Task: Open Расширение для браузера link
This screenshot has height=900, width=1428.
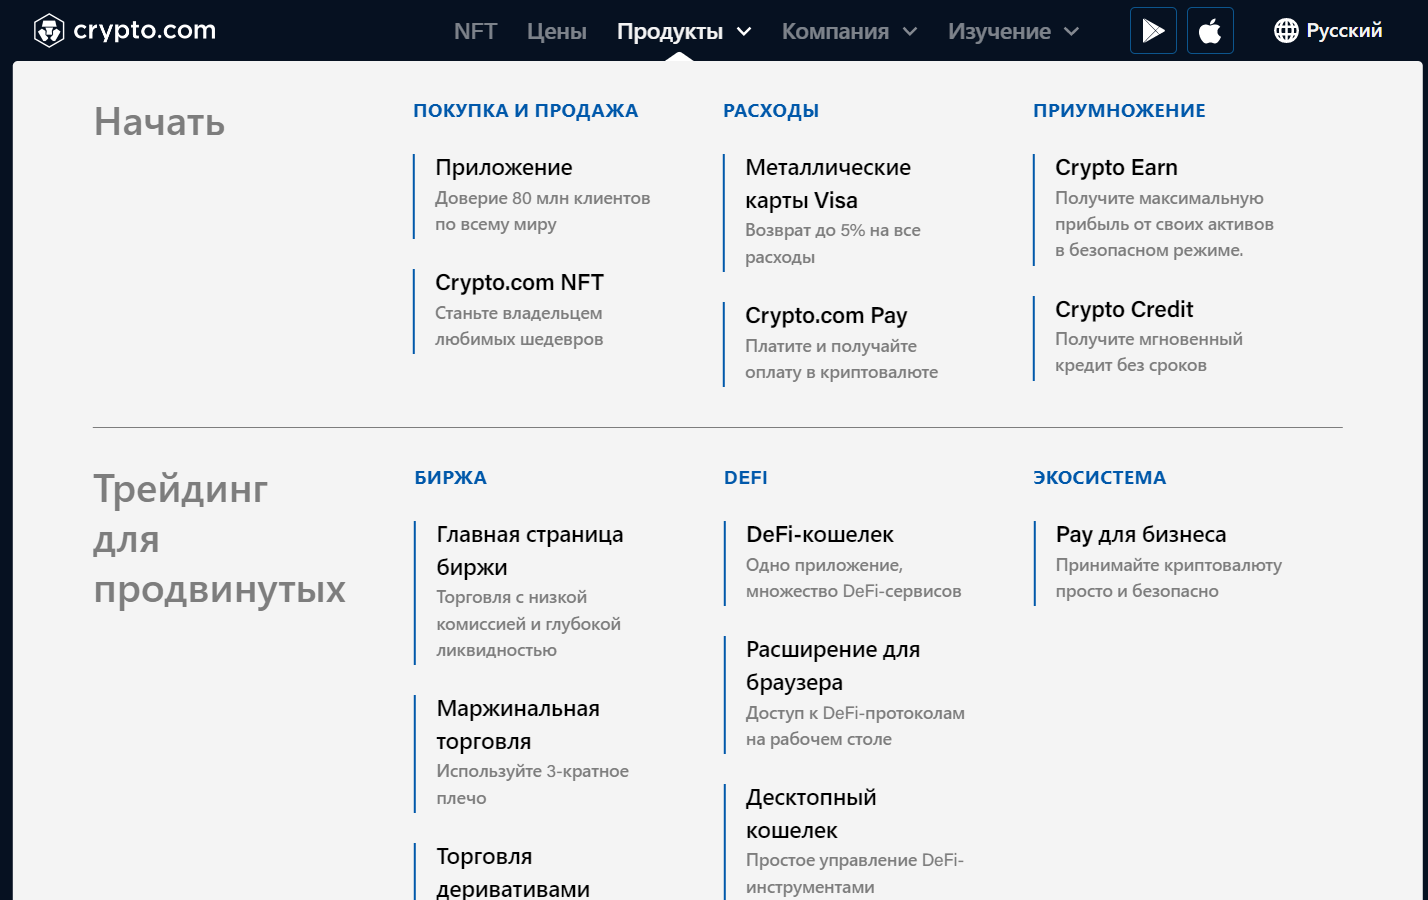Action: (x=833, y=665)
